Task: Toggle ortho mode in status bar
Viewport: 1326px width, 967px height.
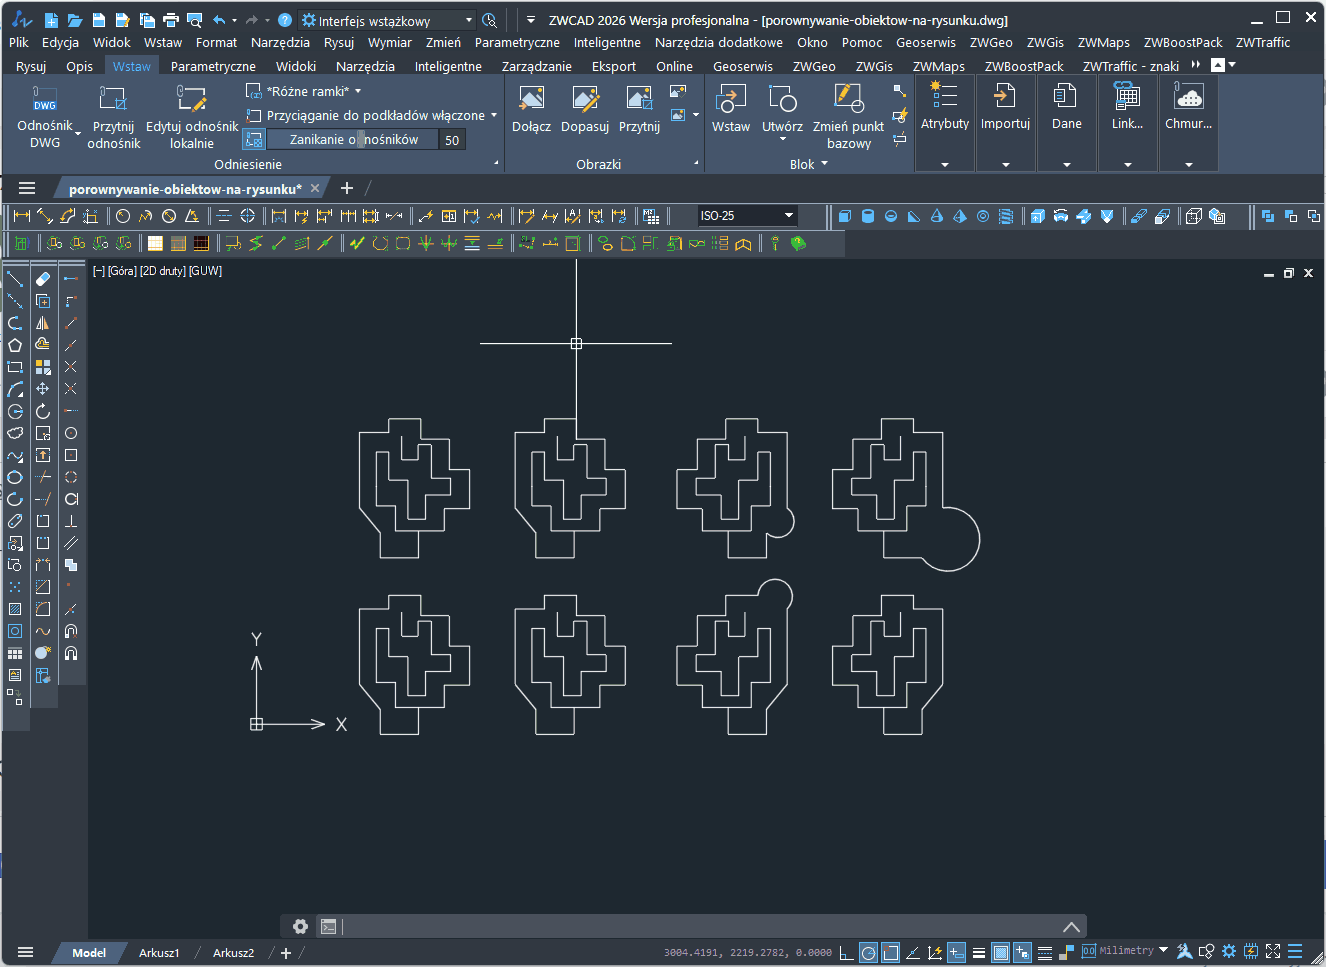Action: coord(846,953)
